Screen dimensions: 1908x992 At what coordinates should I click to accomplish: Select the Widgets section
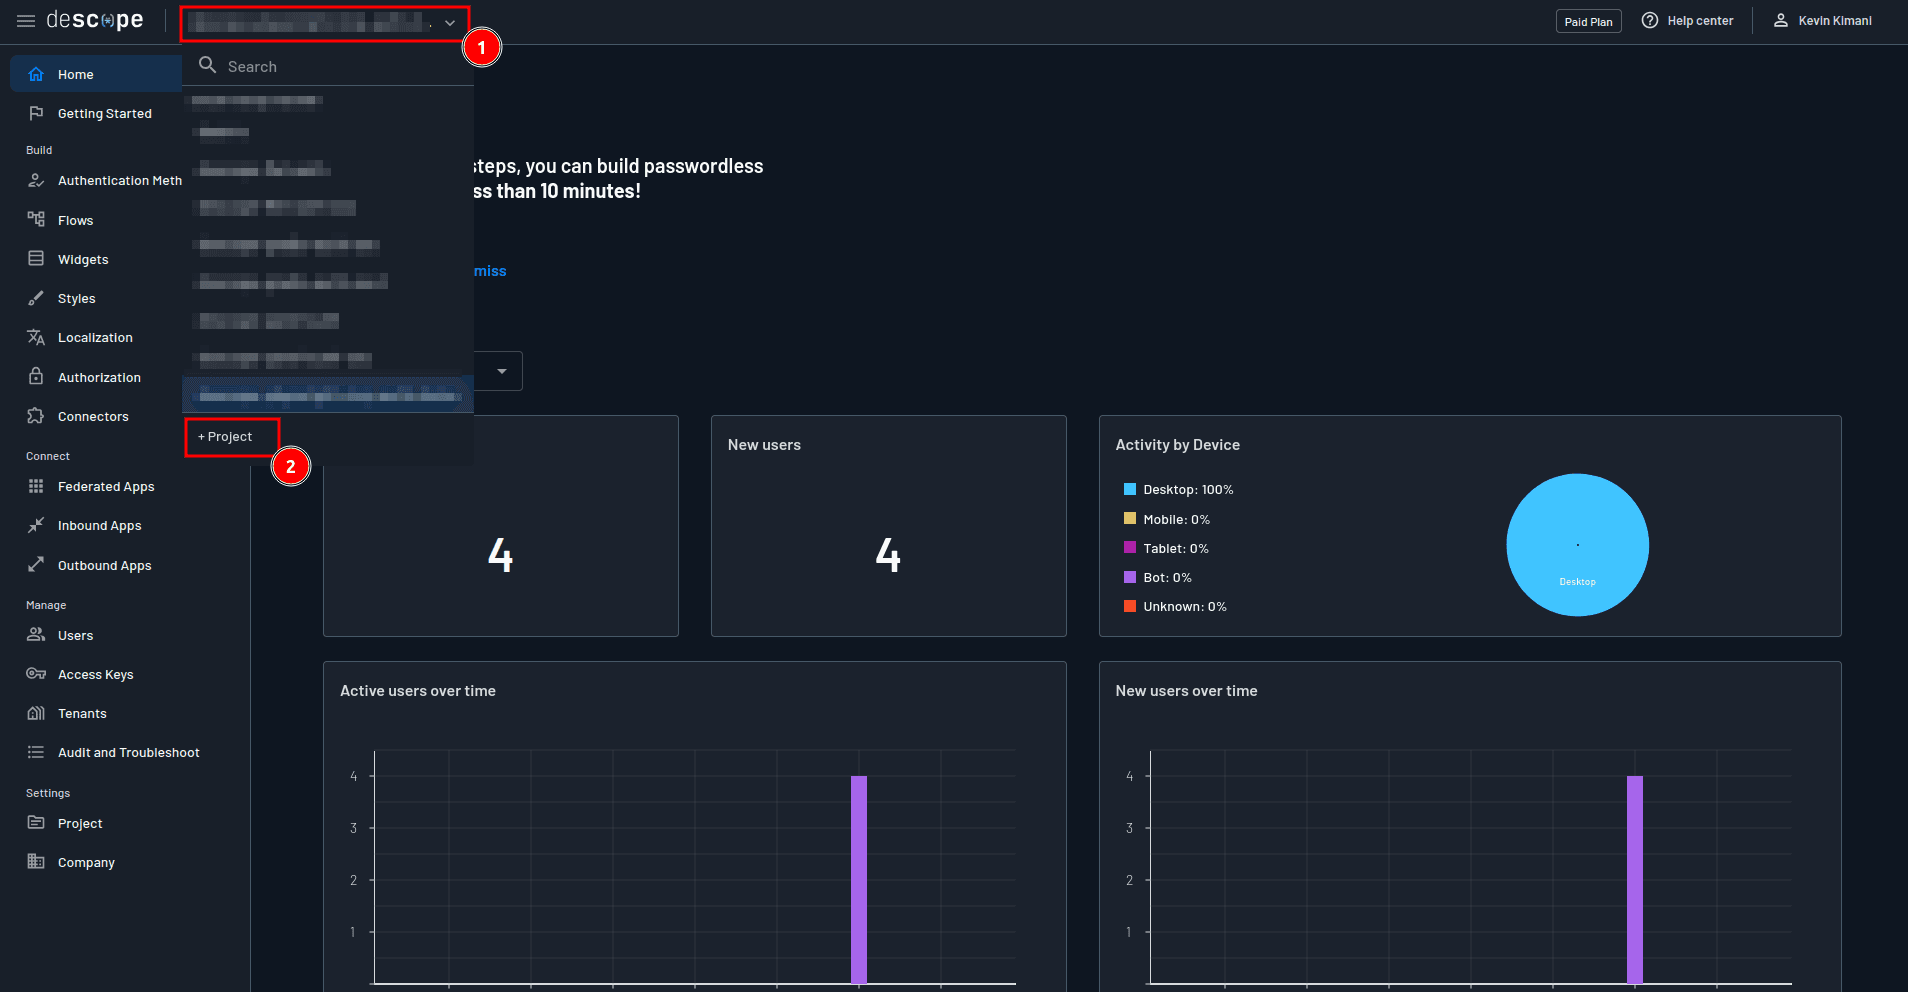84,259
